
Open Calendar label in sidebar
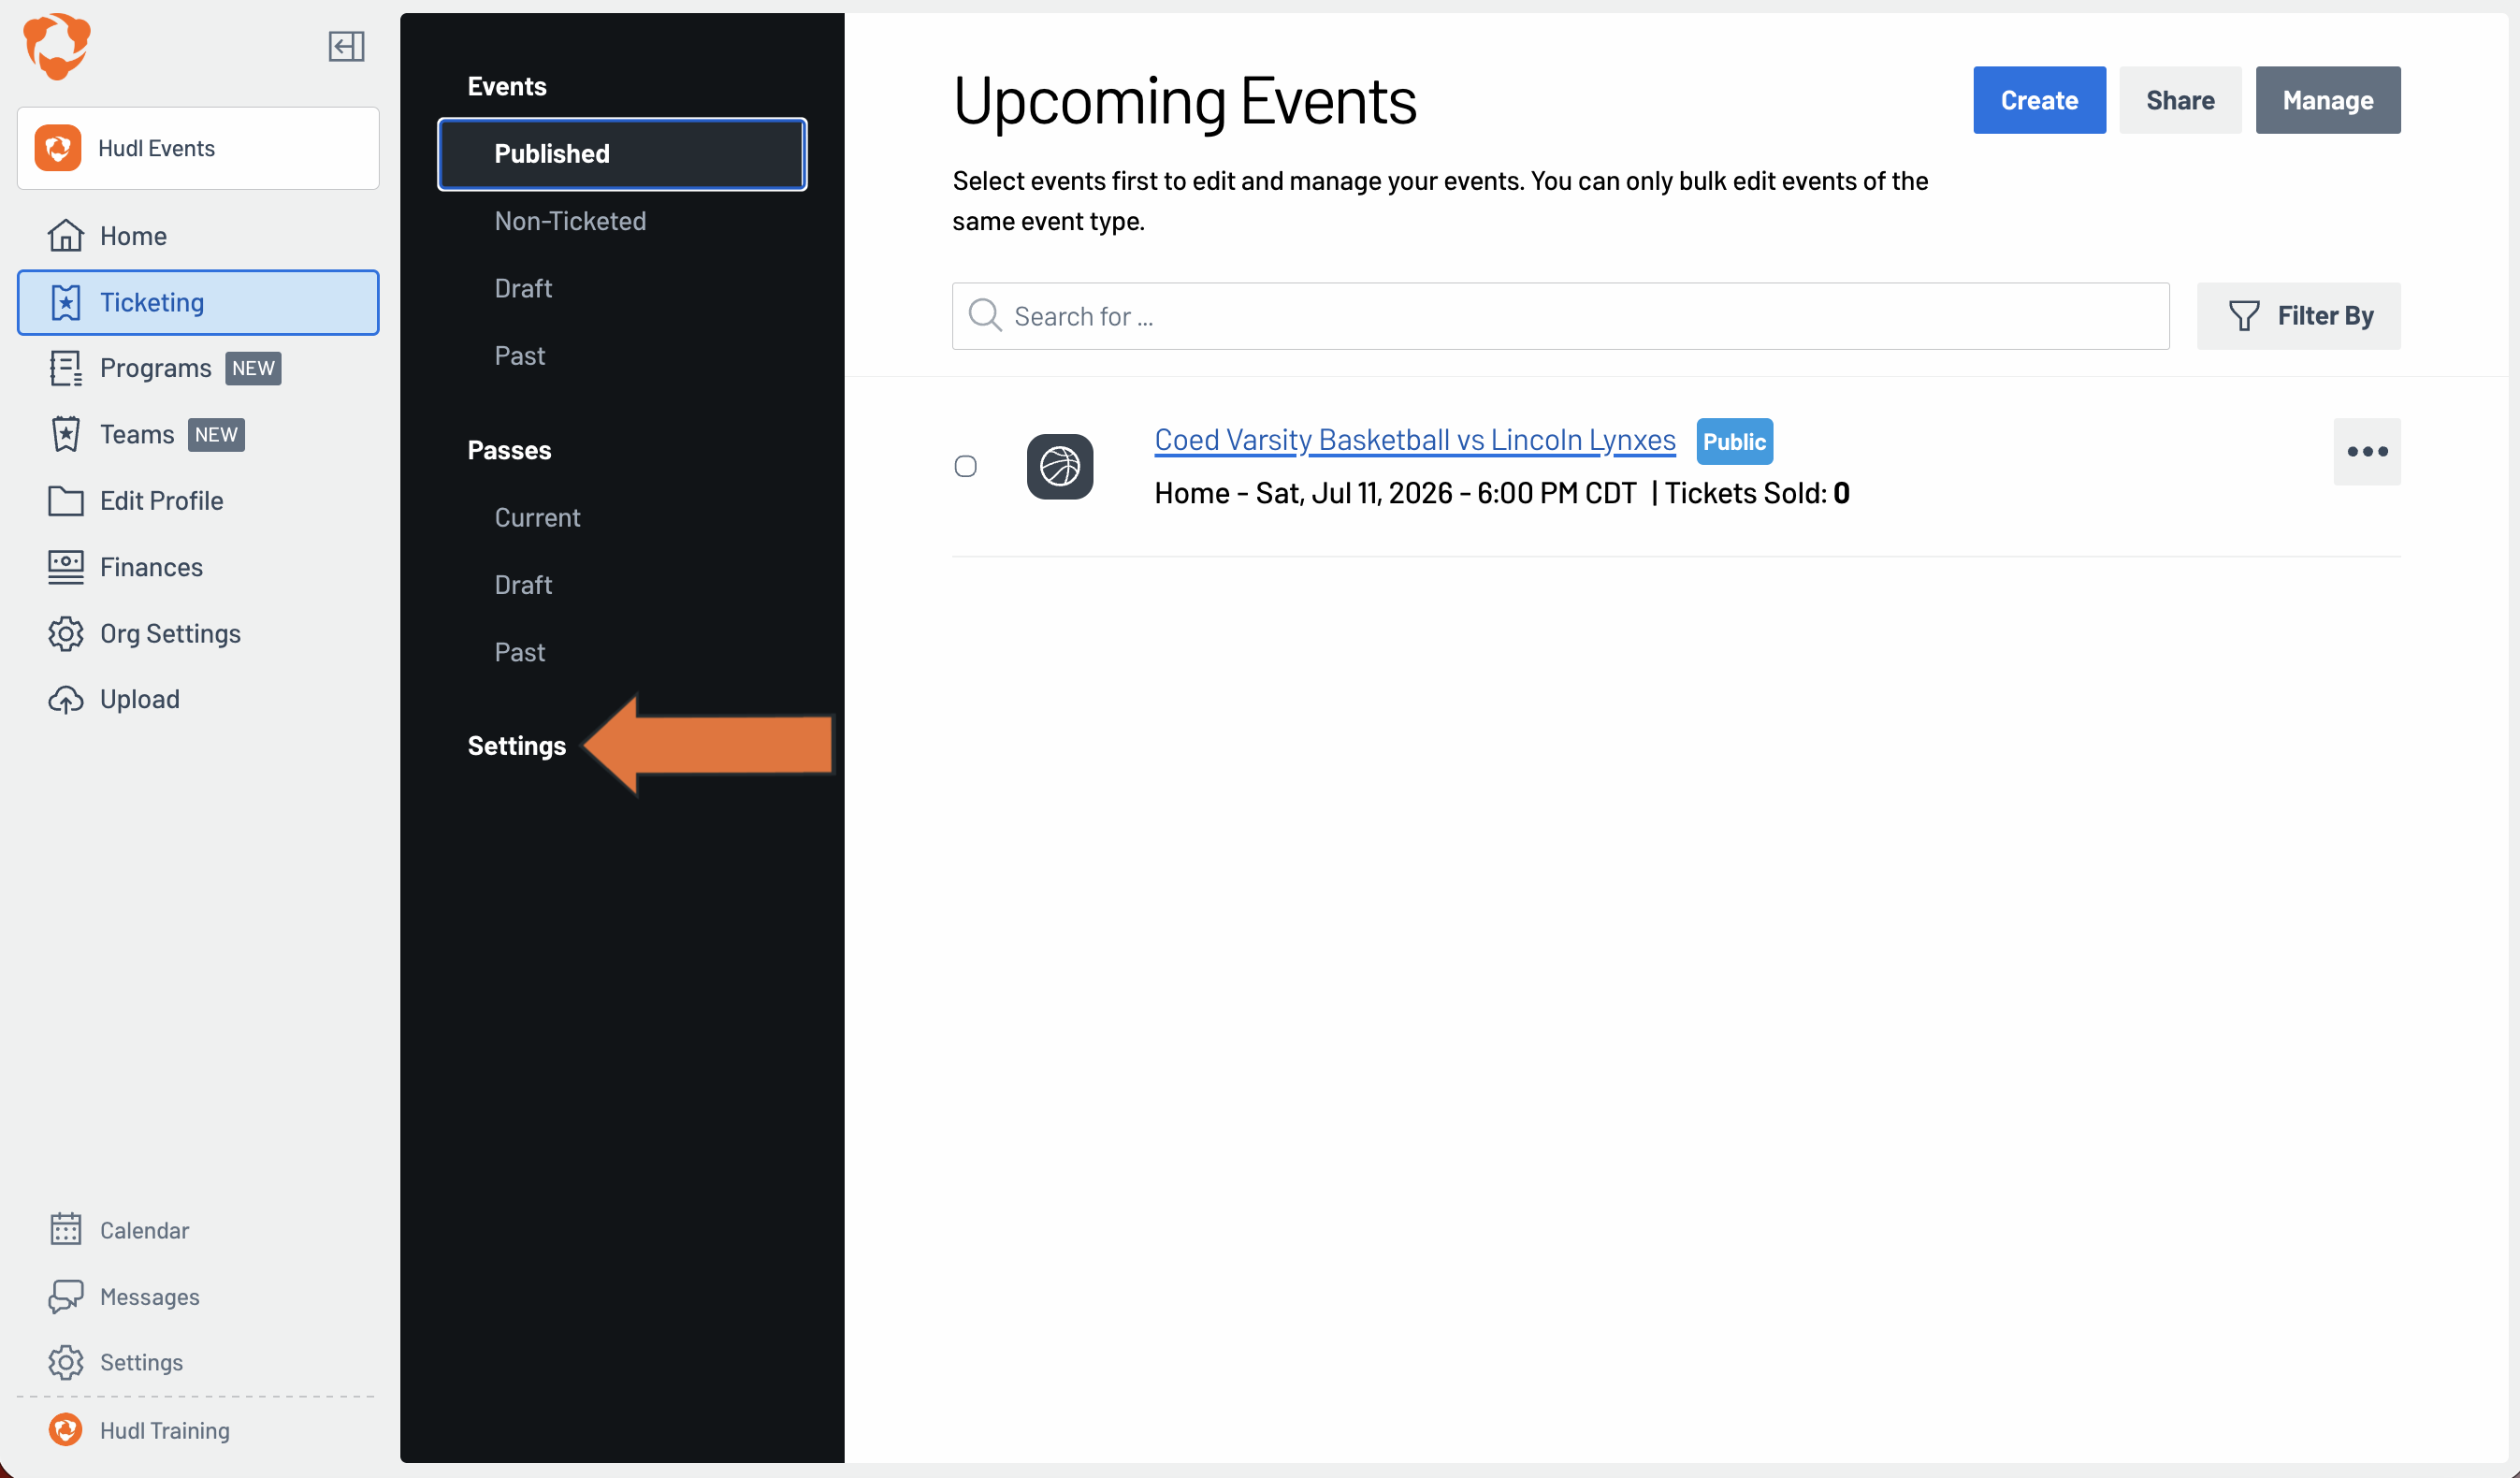tap(144, 1230)
